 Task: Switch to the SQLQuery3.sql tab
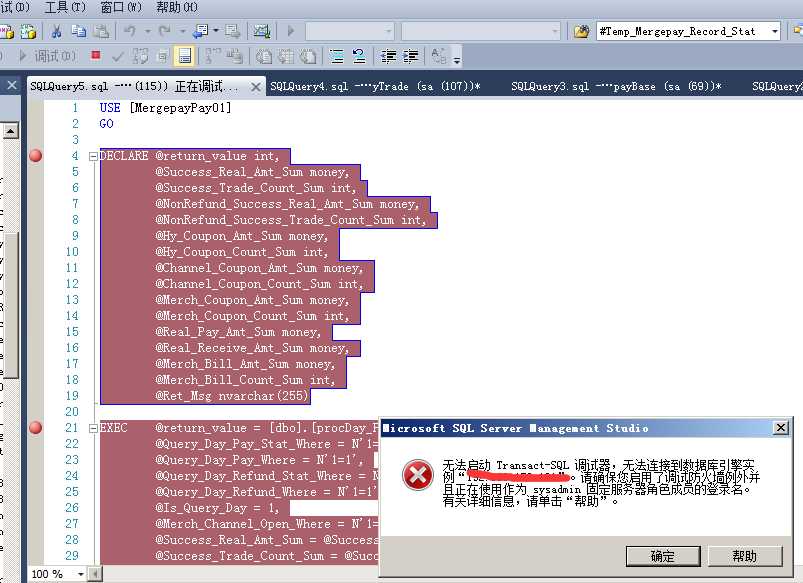[616, 86]
